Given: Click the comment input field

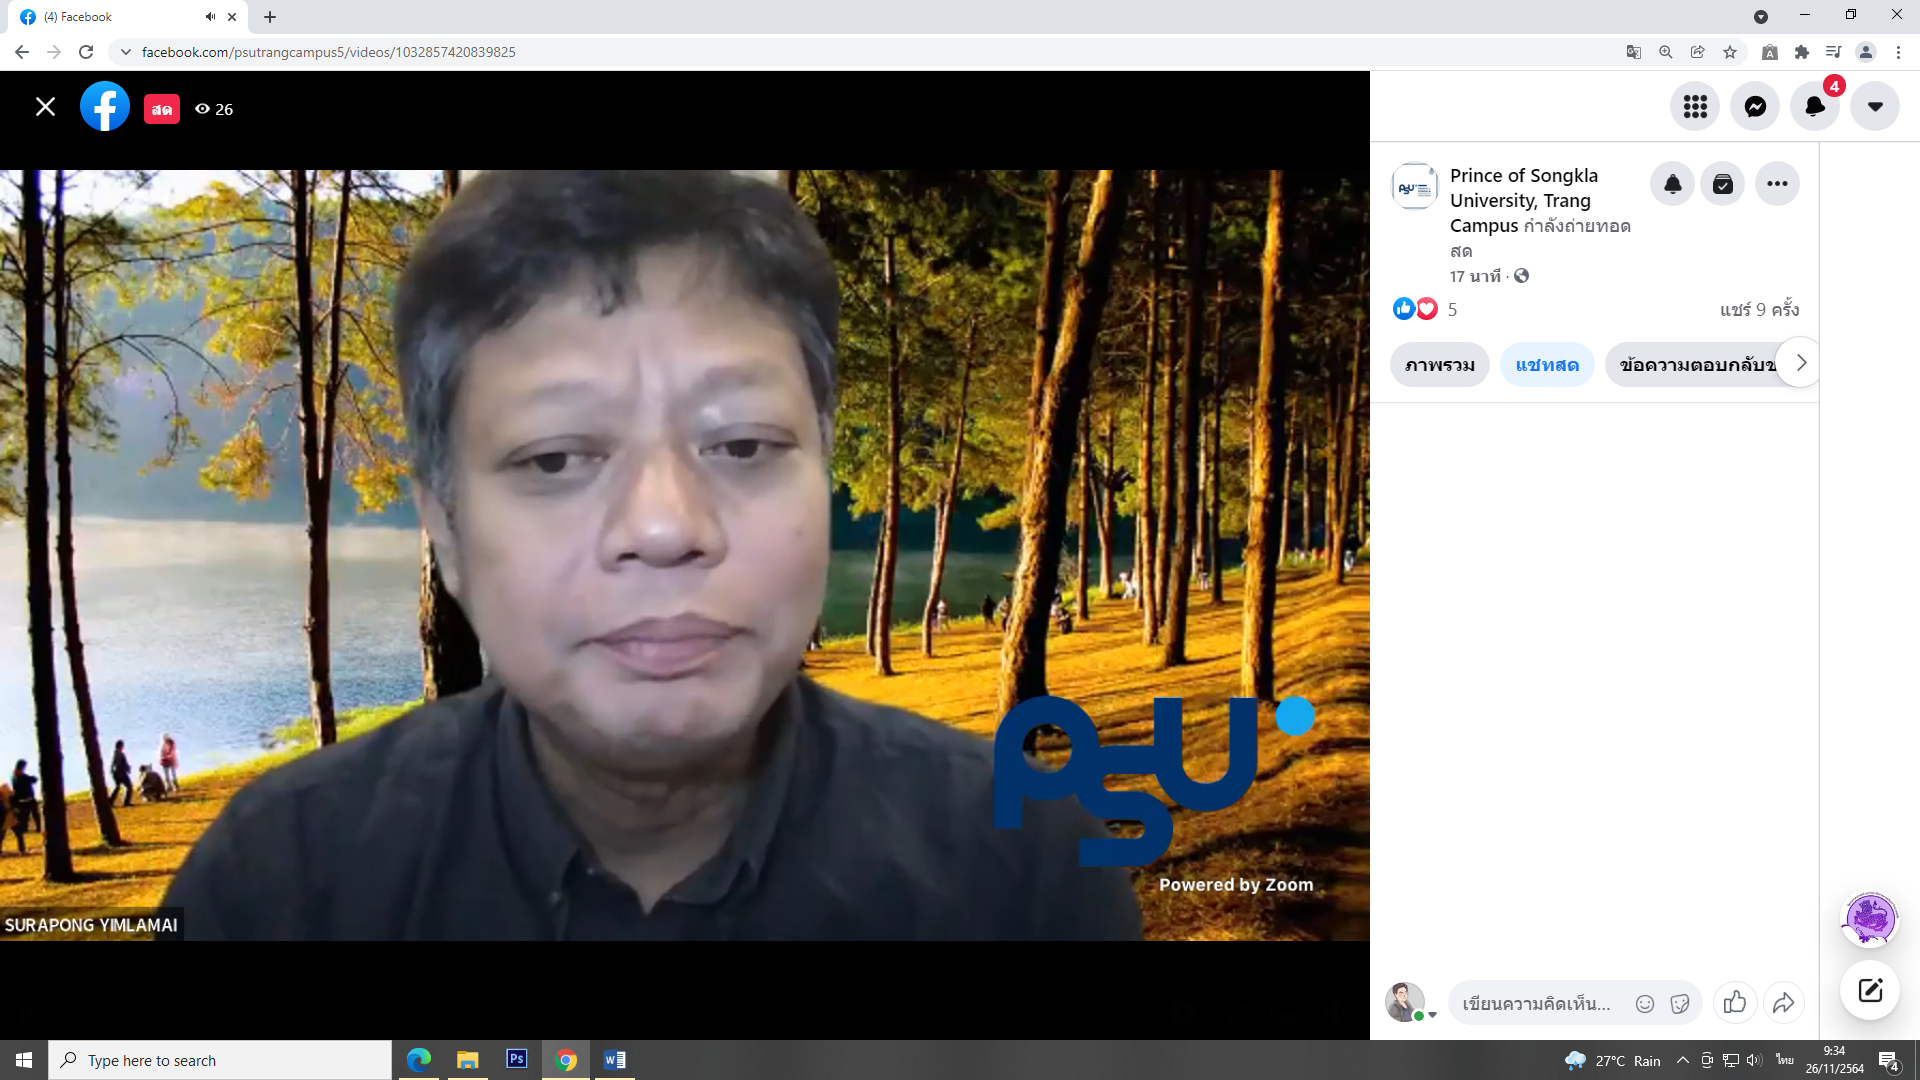Looking at the screenshot, I should pos(1537,1004).
